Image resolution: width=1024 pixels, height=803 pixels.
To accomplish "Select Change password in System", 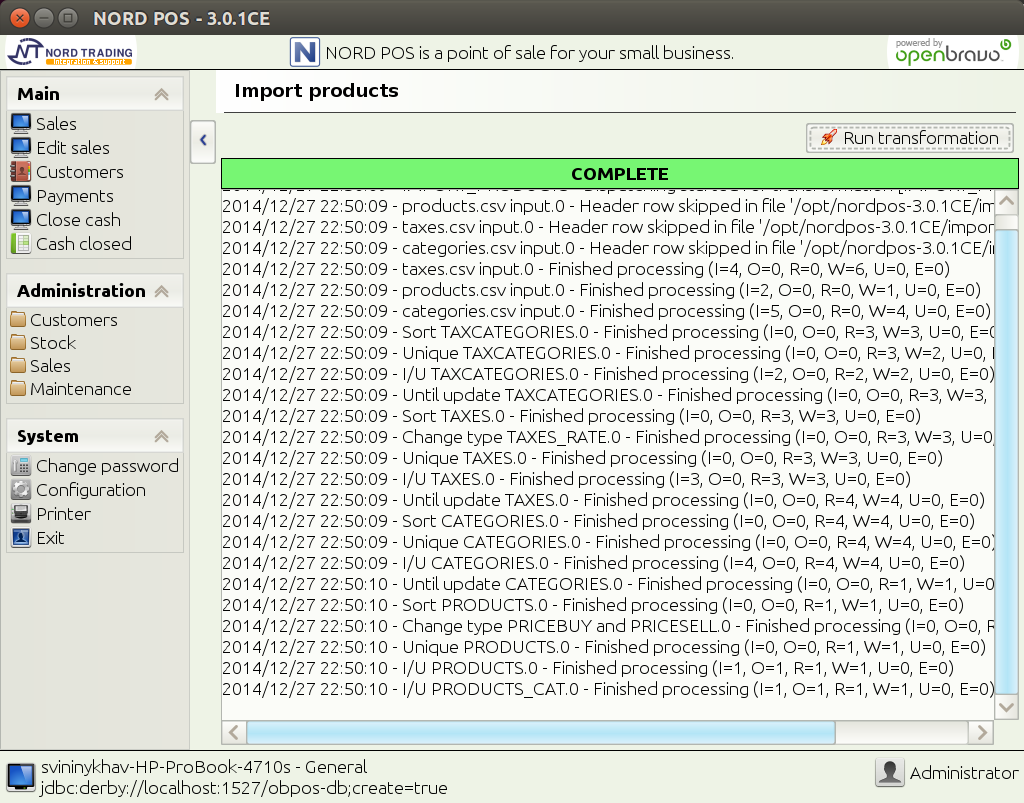I will point(107,465).
